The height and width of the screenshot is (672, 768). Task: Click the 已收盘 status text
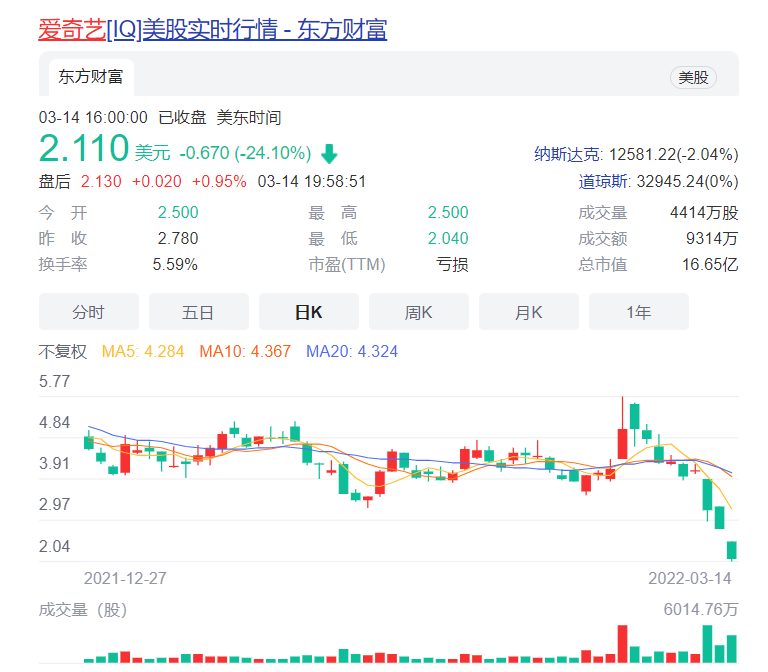(182, 118)
